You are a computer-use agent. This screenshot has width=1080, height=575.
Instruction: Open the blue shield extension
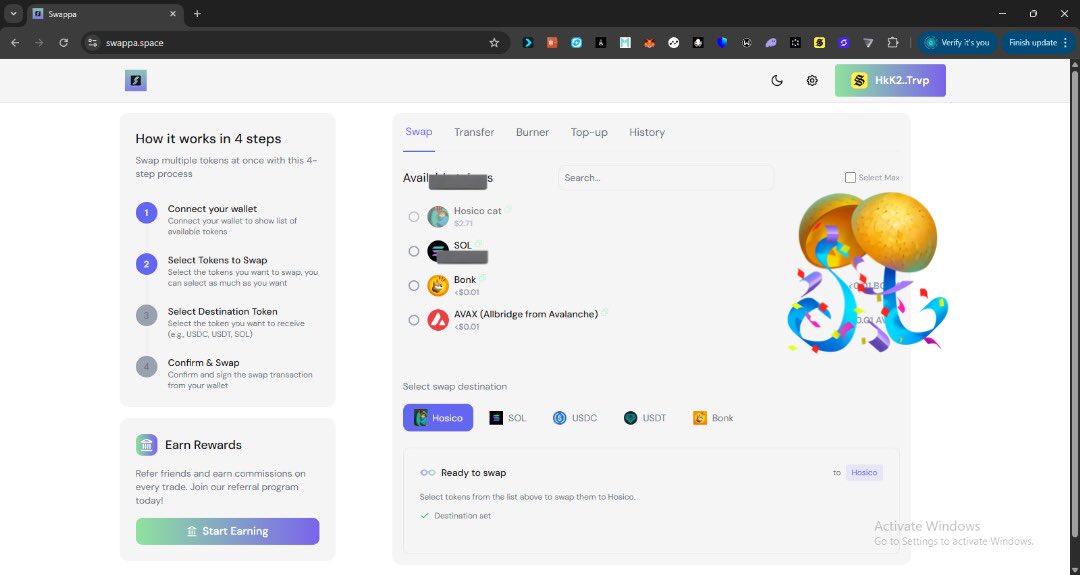point(722,43)
